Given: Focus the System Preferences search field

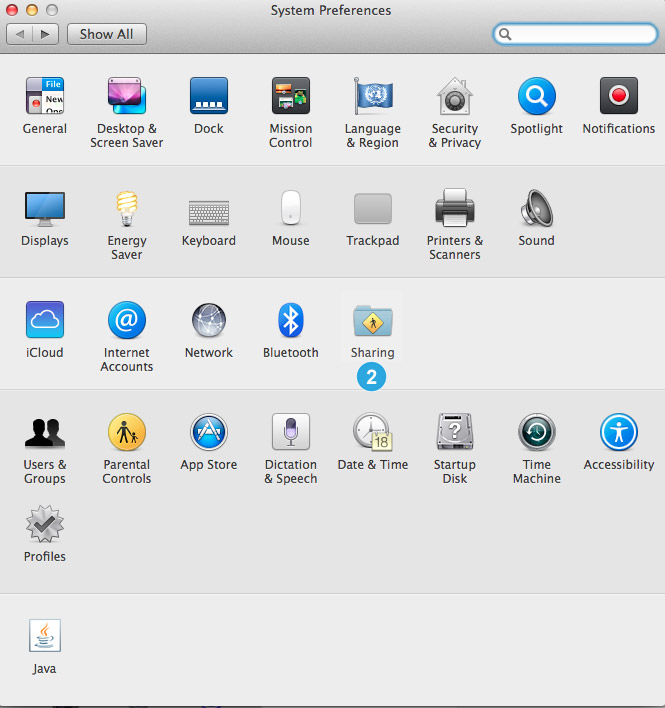Looking at the screenshot, I should (575, 34).
